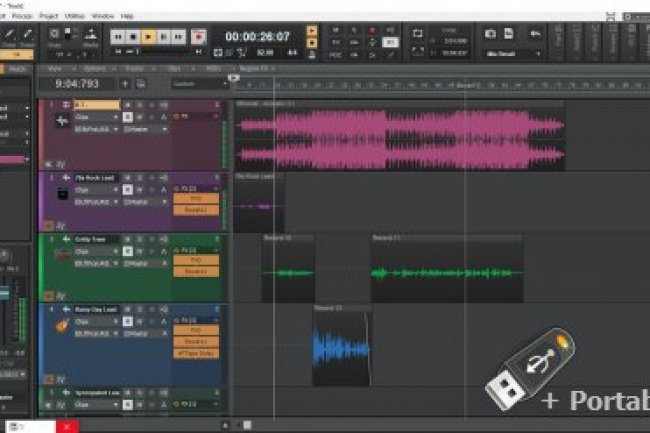Click the add track plus button
The height and width of the screenshot is (433, 650).
click(125, 84)
